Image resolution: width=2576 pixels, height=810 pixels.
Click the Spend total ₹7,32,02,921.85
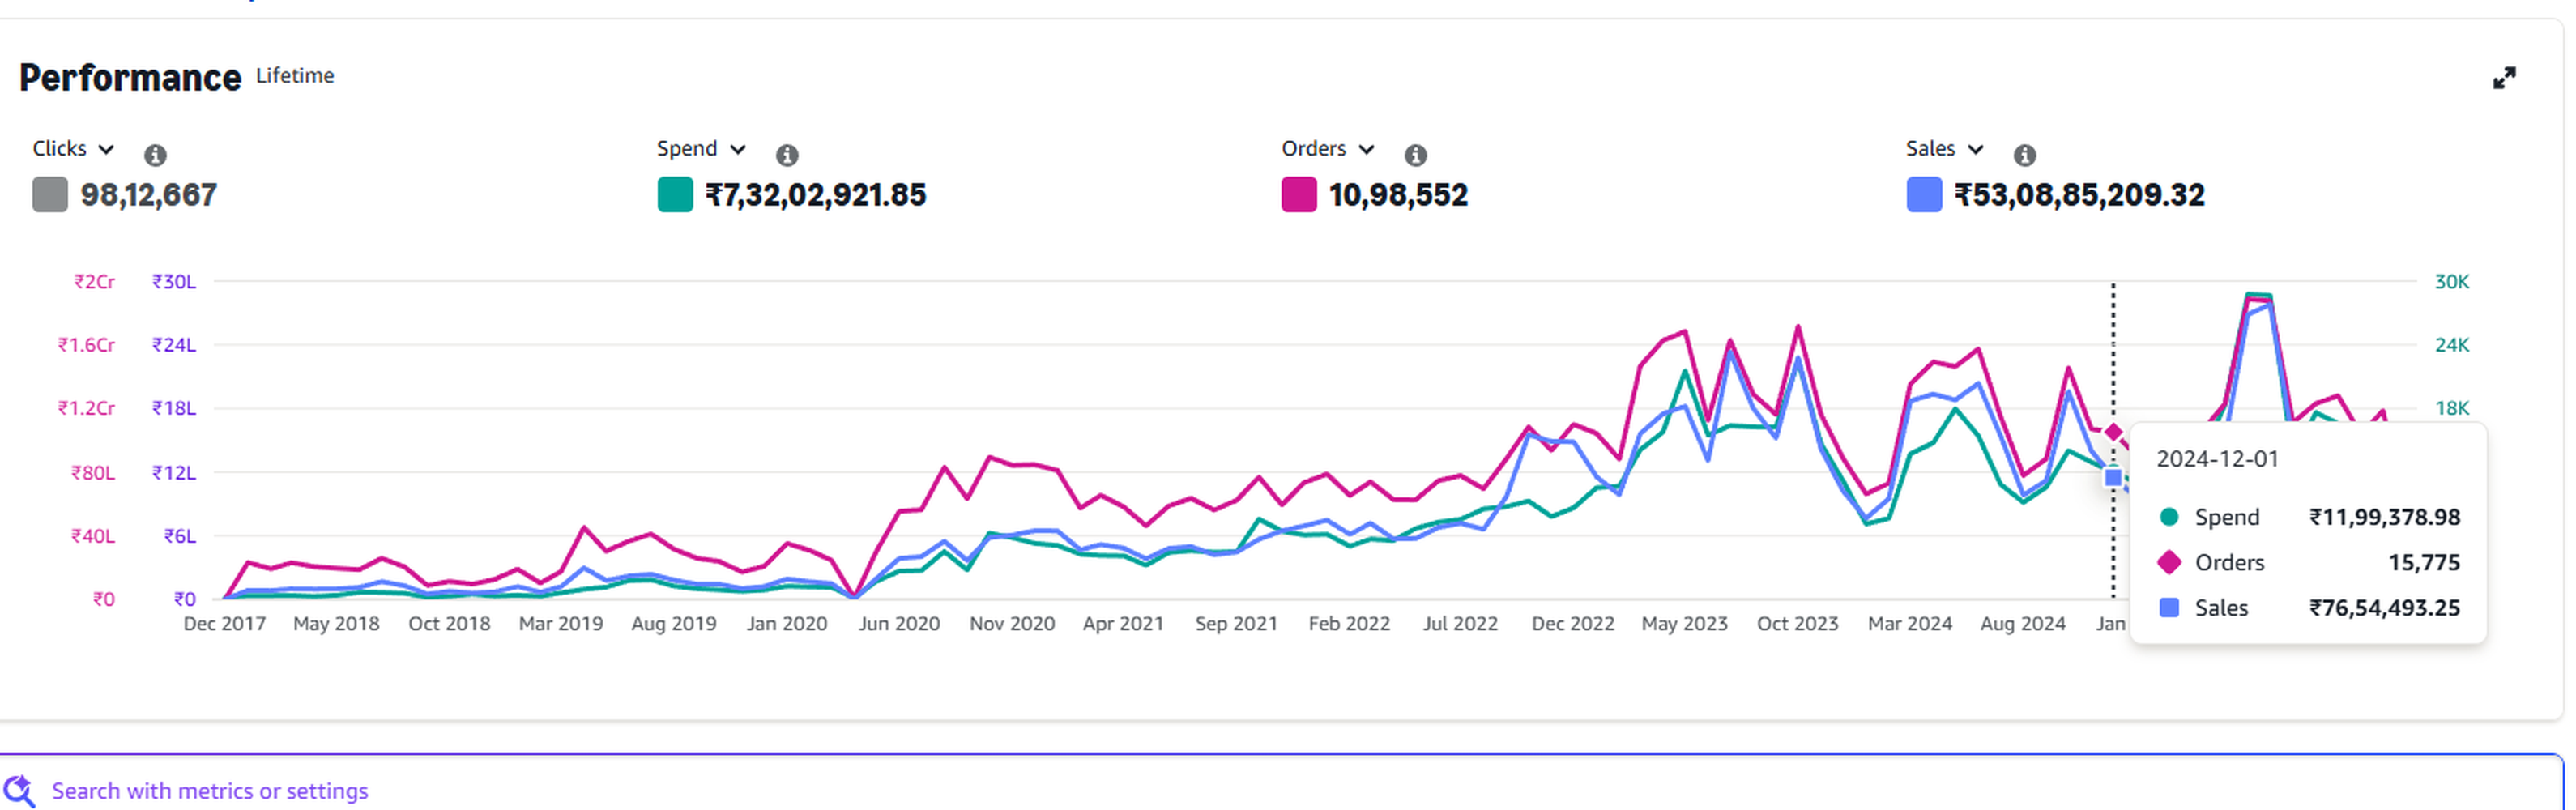[x=816, y=195]
